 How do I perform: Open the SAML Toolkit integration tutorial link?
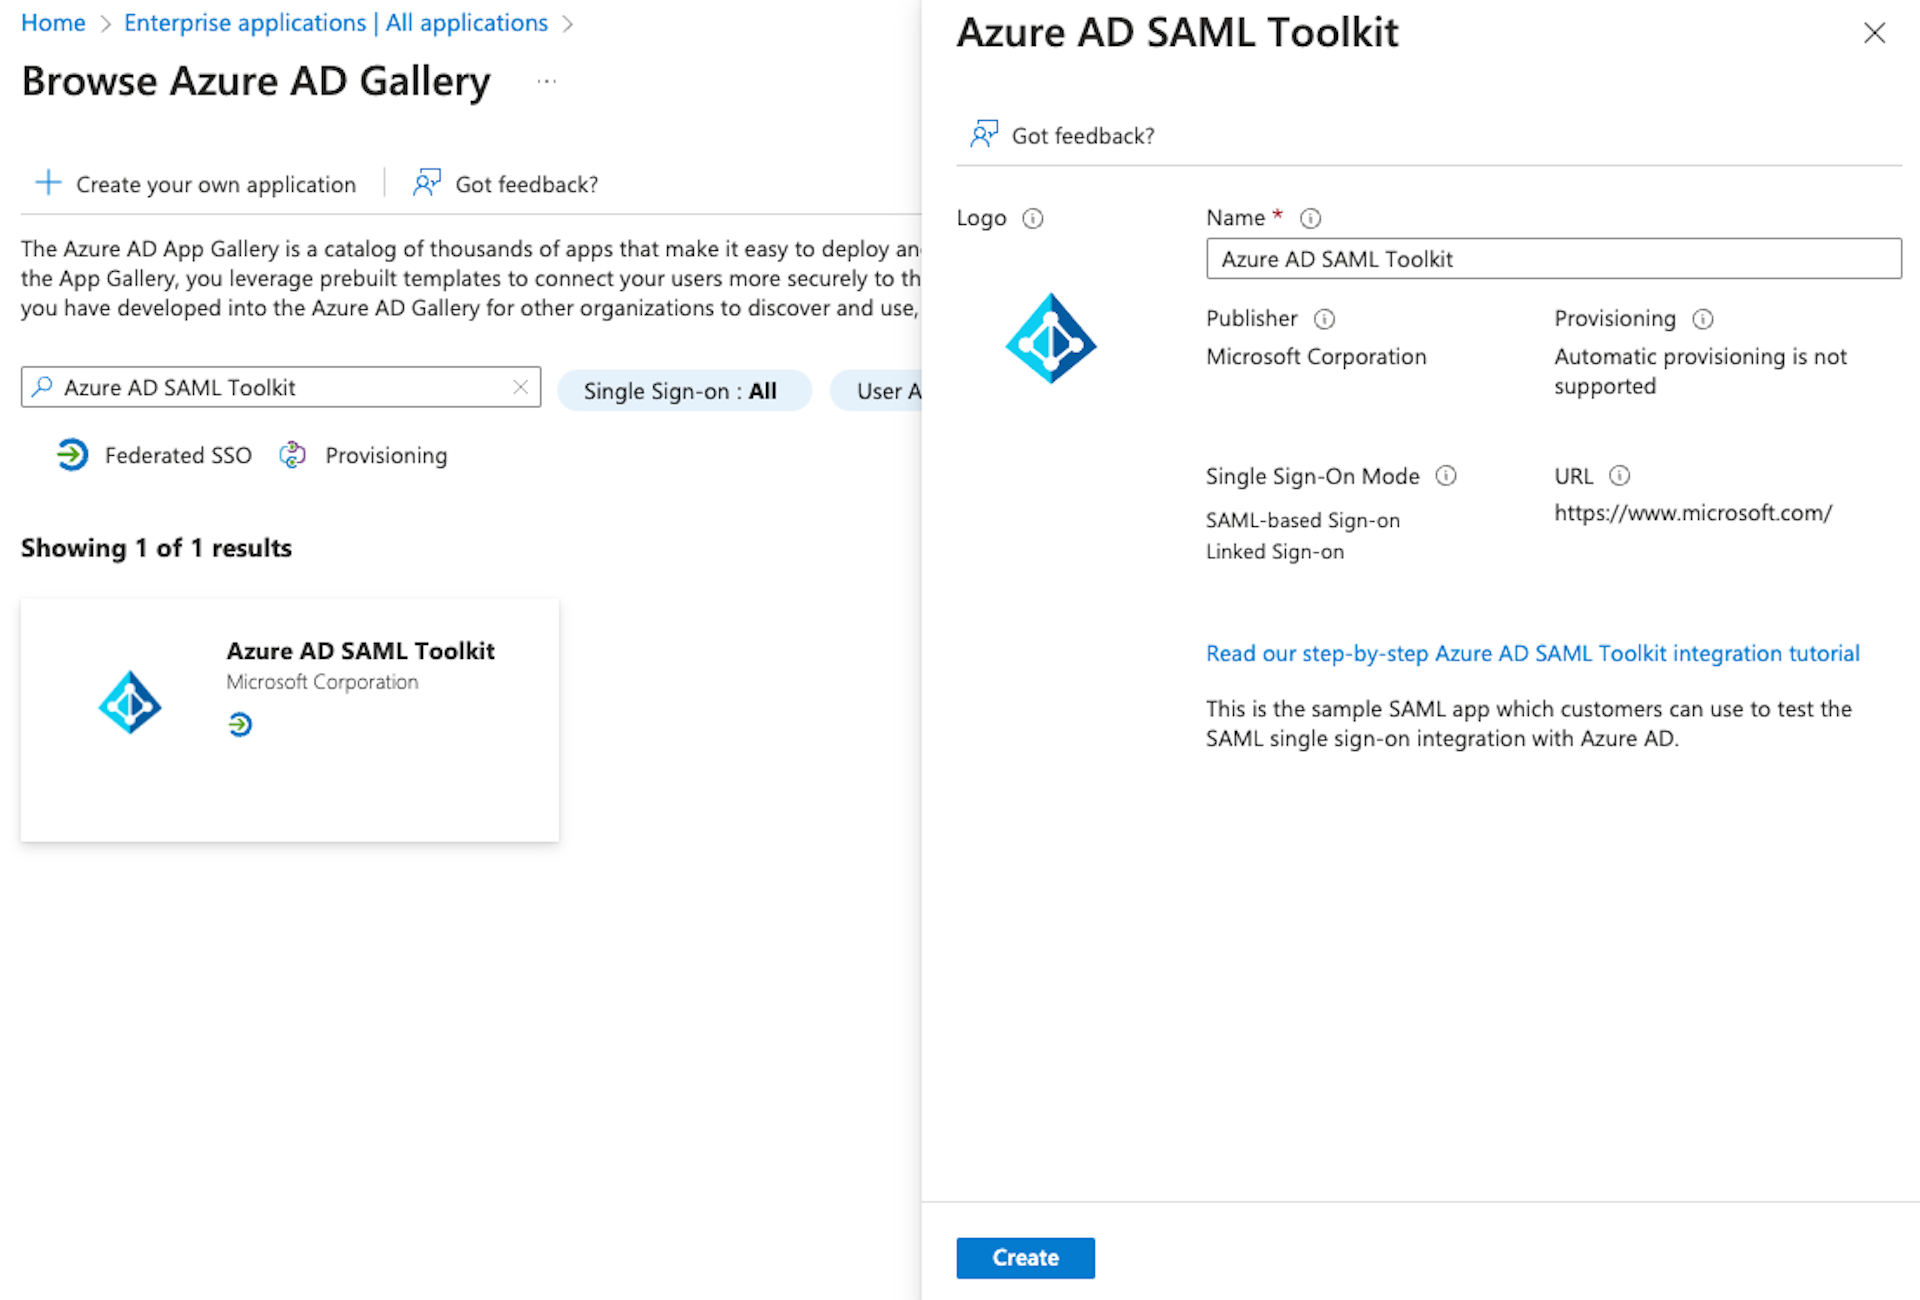(x=1532, y=654)
